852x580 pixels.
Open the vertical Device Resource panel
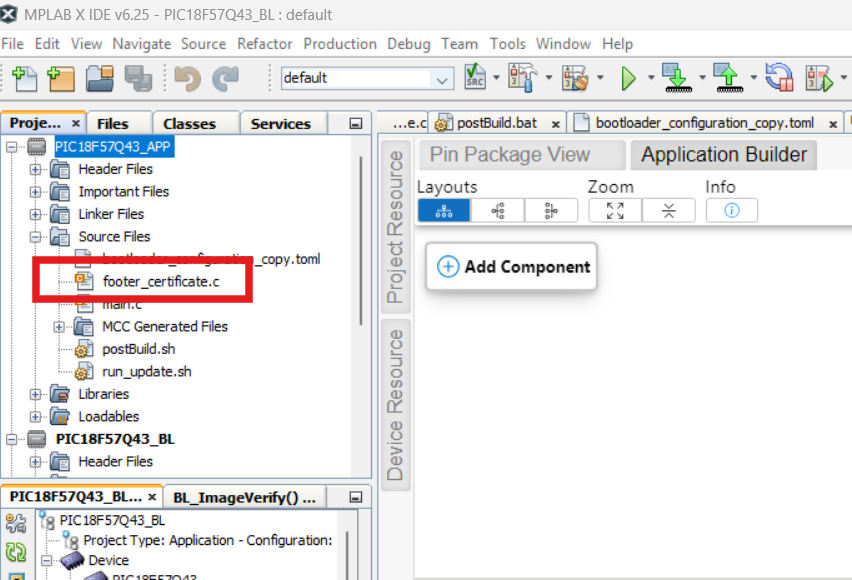[x=396, y=405]
